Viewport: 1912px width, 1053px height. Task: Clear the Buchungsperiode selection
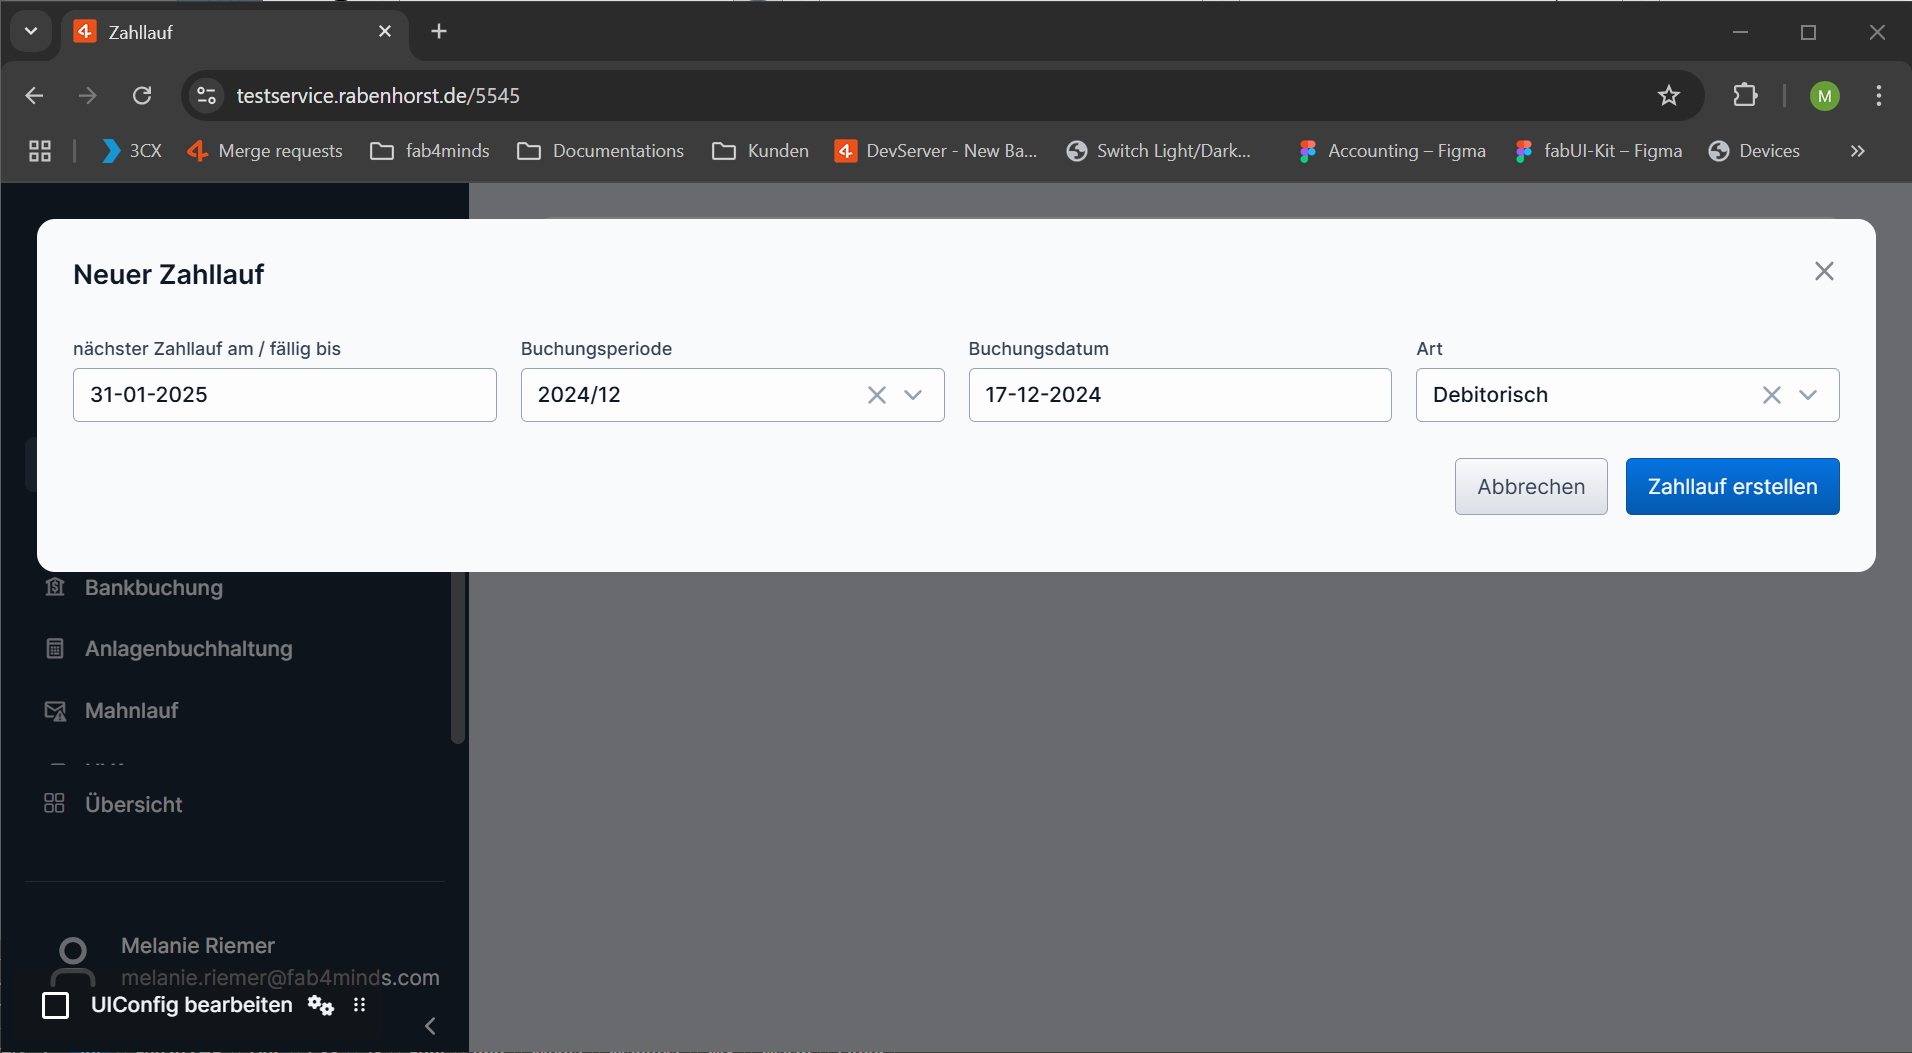point(876,395)
